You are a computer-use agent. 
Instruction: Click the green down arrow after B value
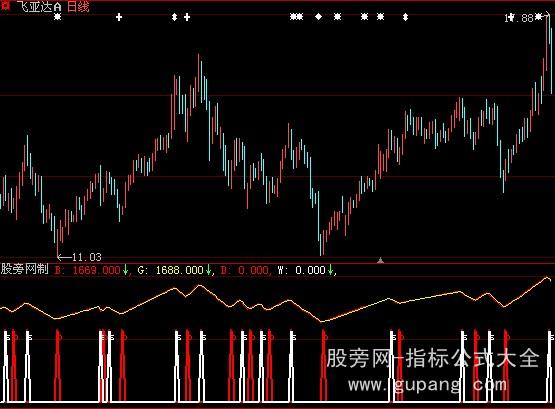tap(125, 270)
